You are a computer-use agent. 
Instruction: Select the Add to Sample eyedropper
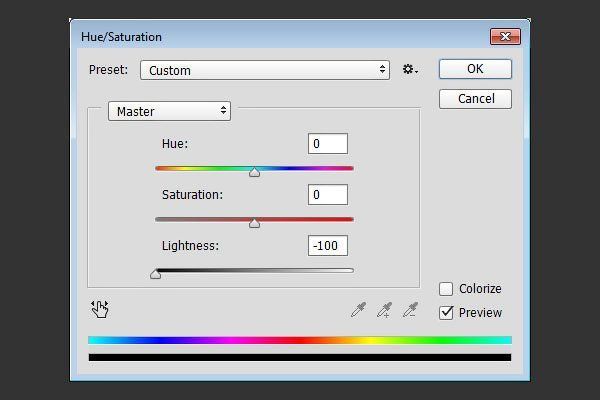(x=385, y=310)
